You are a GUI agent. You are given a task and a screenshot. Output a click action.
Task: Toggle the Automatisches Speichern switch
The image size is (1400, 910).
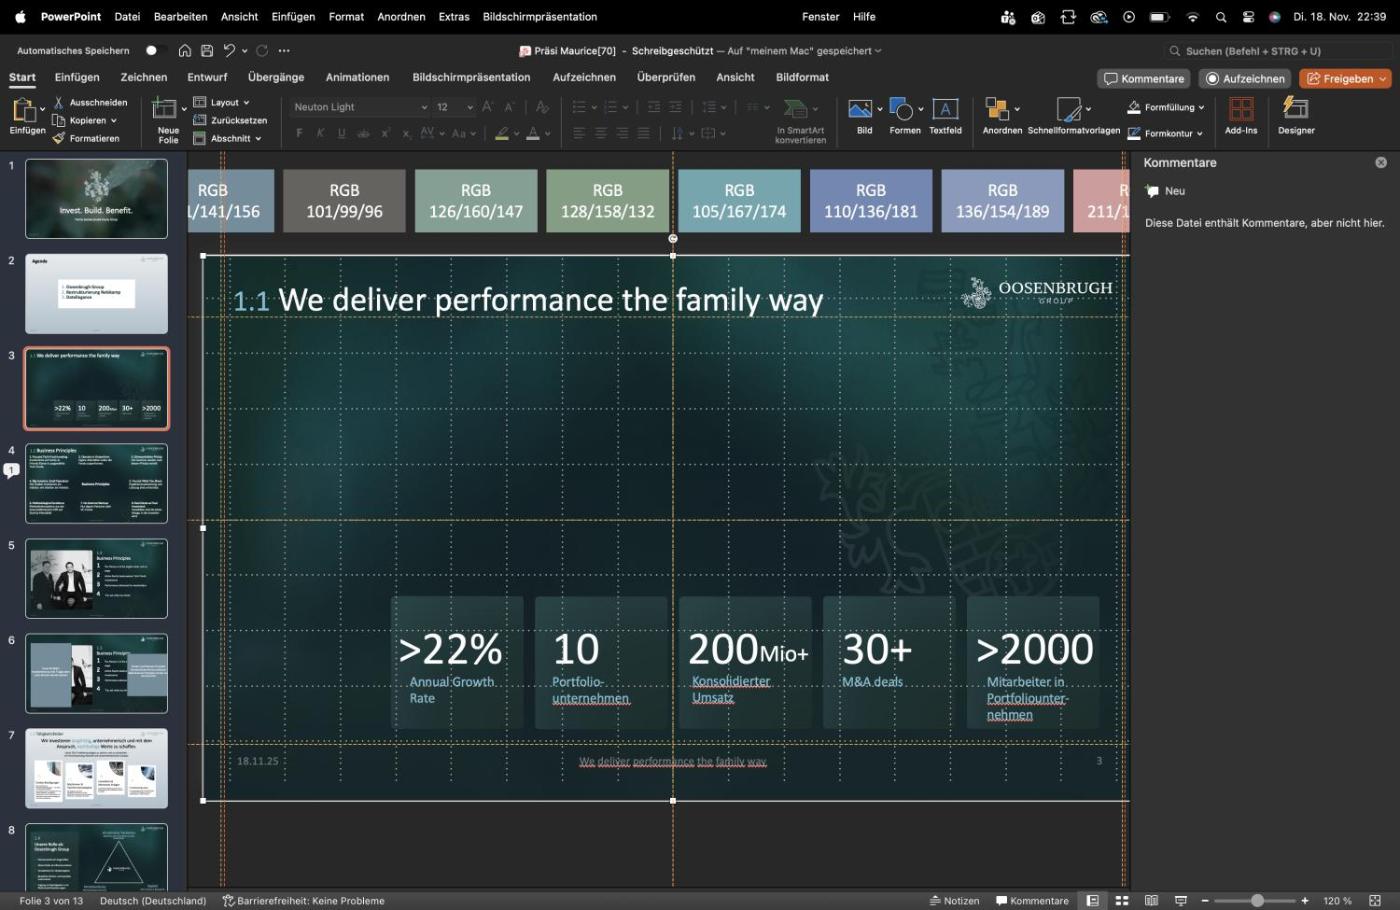tap(151, 51)
